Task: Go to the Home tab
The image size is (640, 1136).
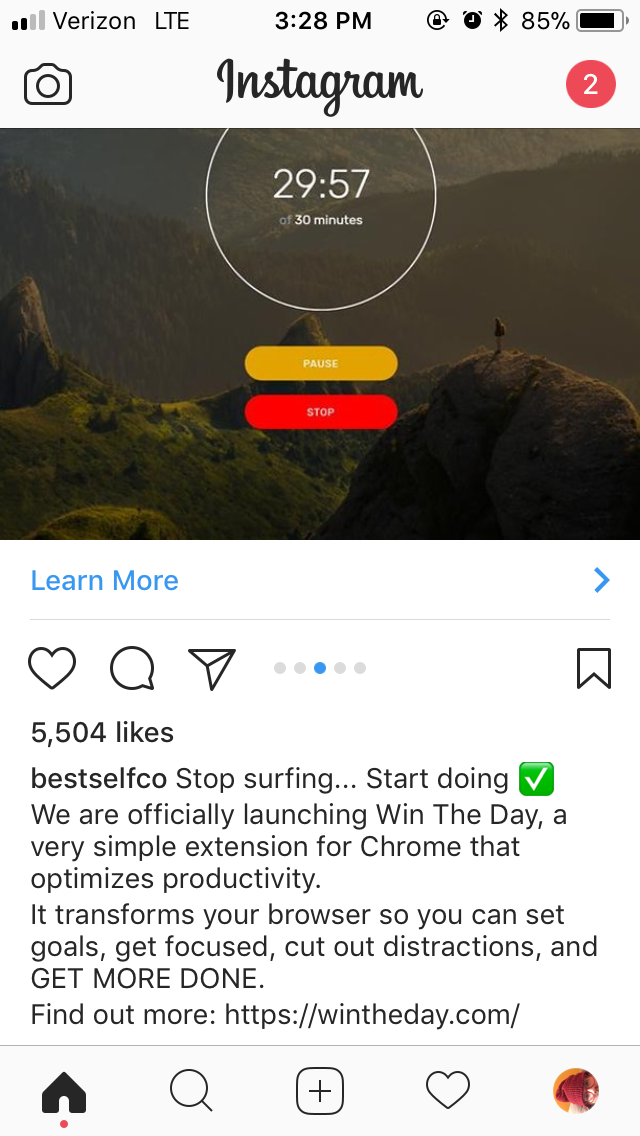Action: pos(64,1092)
